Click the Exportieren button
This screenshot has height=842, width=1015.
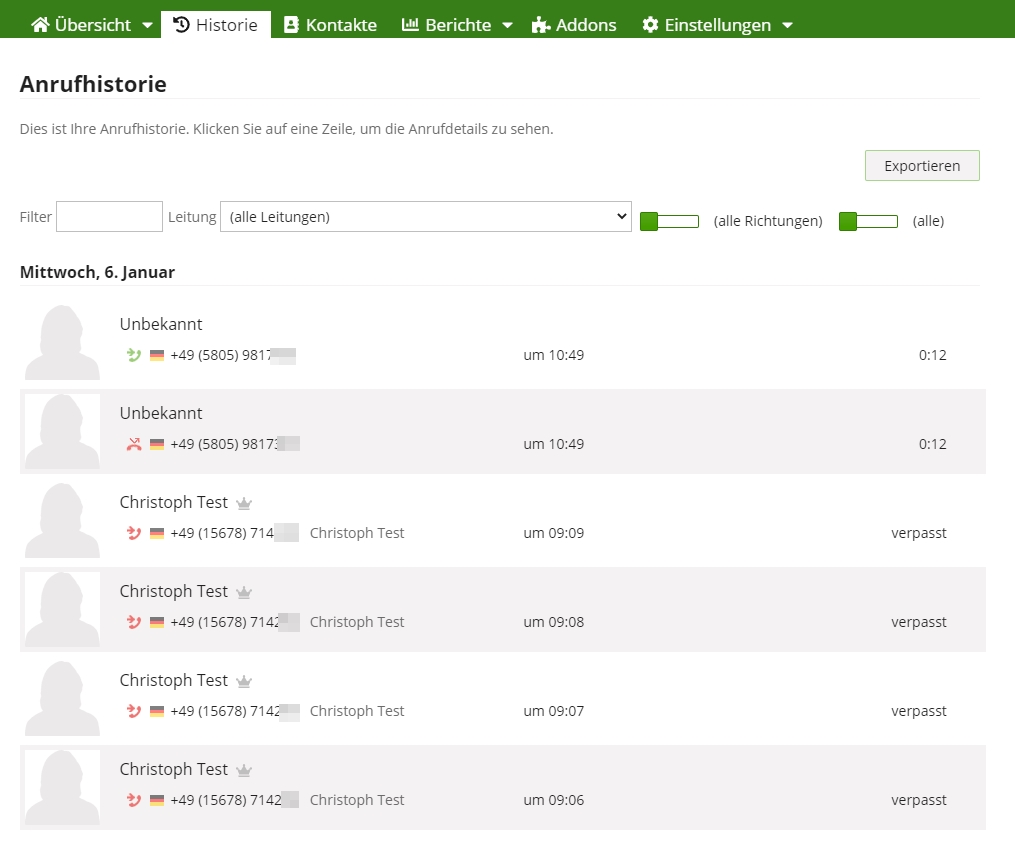(x=921, y=166)
